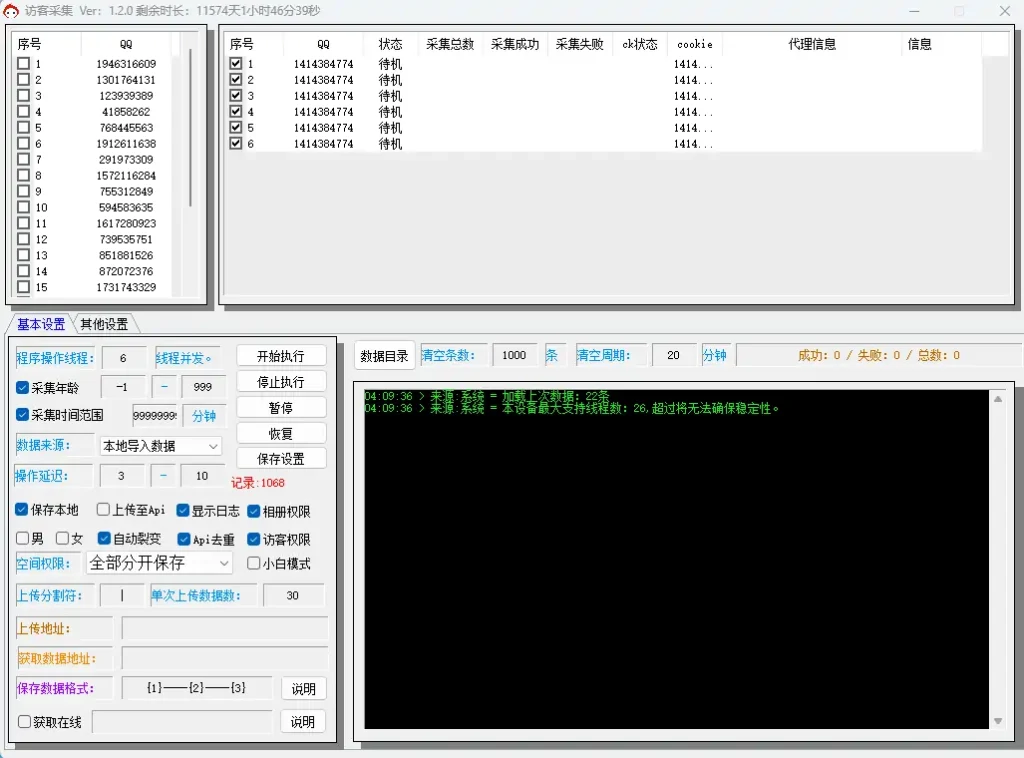Viewport: 1024px width, 758px height.
Task: Tick the checkbox for QQ 1301764131
Action: pos(24,79)
